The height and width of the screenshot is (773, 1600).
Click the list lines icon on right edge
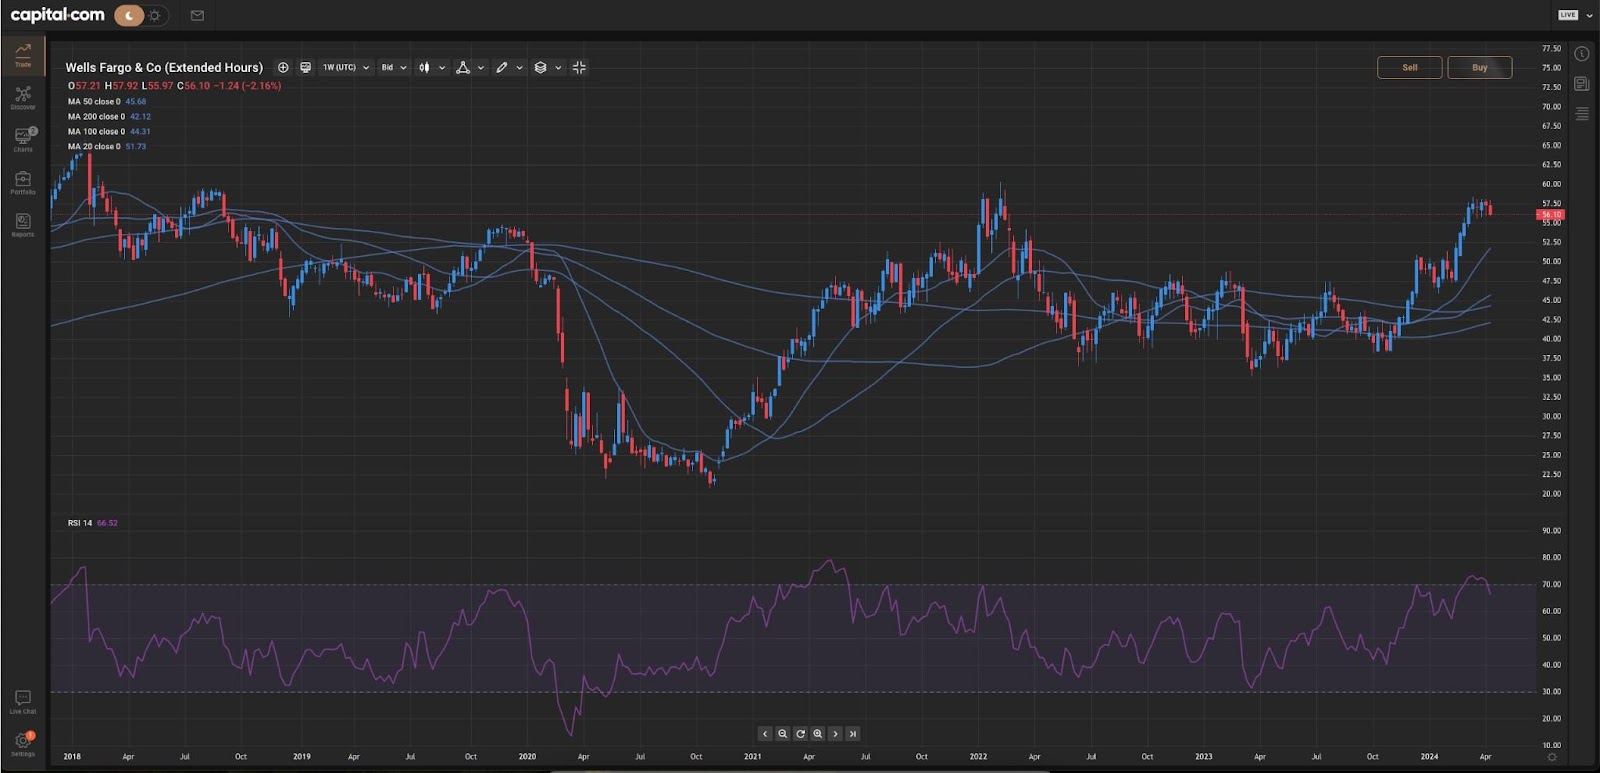(x=1581, y=114)
